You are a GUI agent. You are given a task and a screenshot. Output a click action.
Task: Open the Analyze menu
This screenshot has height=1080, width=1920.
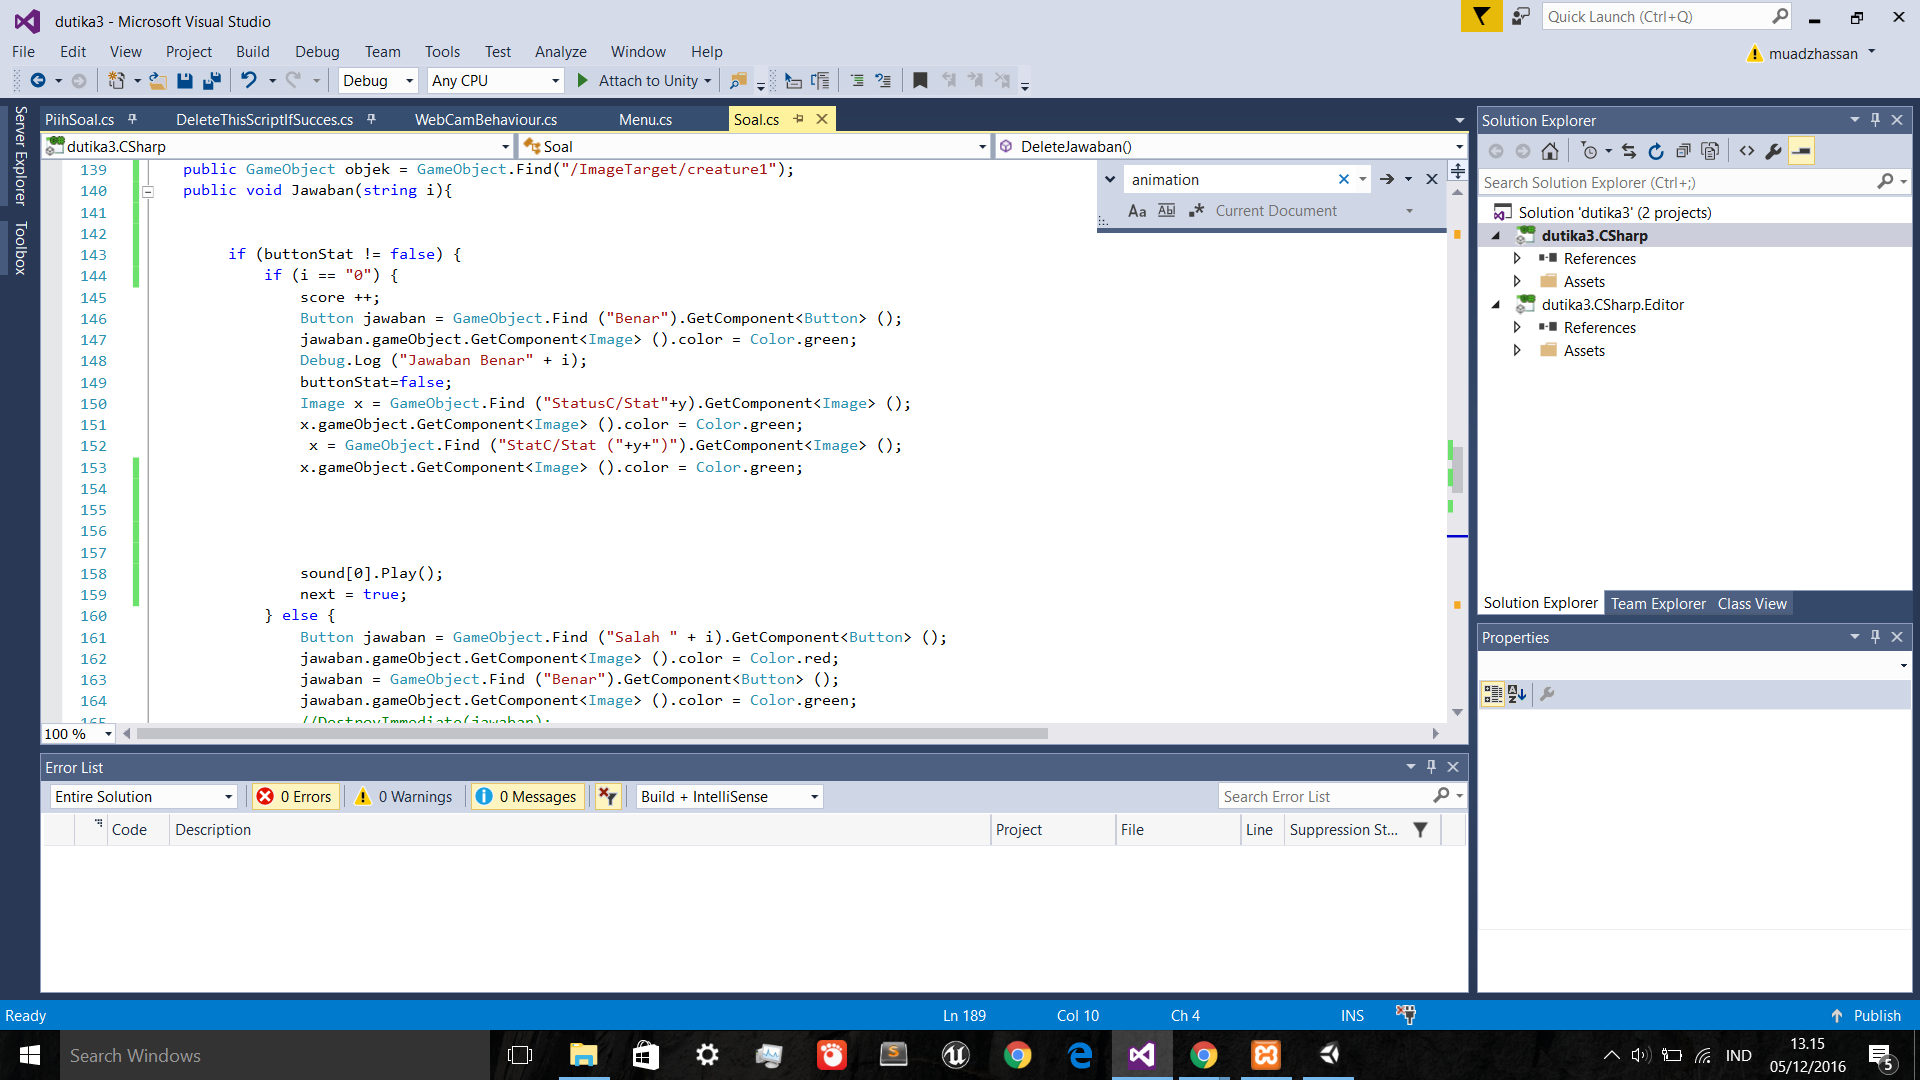[x=560, y=52]
